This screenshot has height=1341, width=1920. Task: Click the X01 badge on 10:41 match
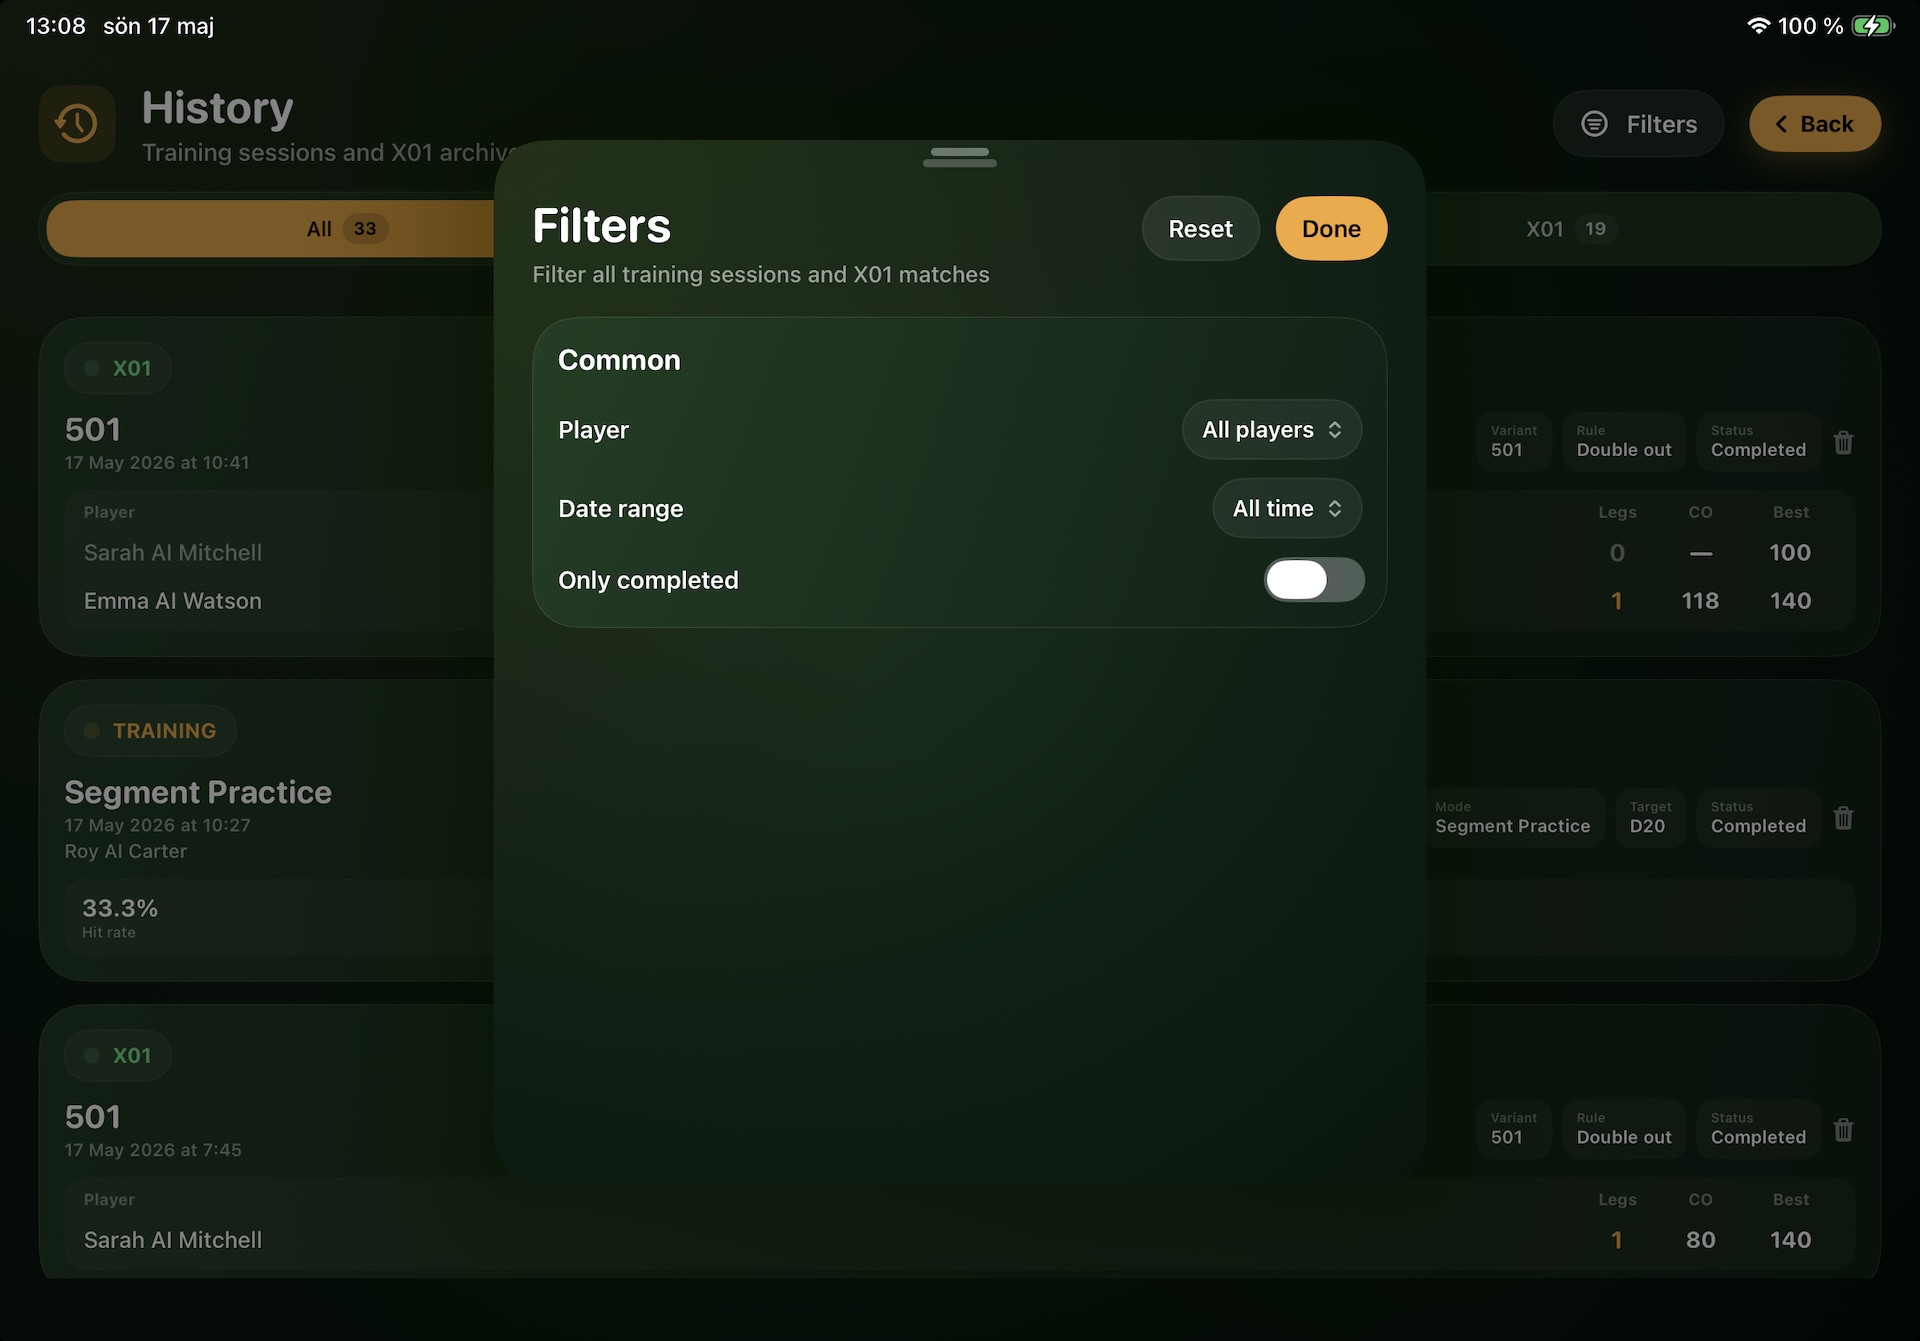(118, 368)
